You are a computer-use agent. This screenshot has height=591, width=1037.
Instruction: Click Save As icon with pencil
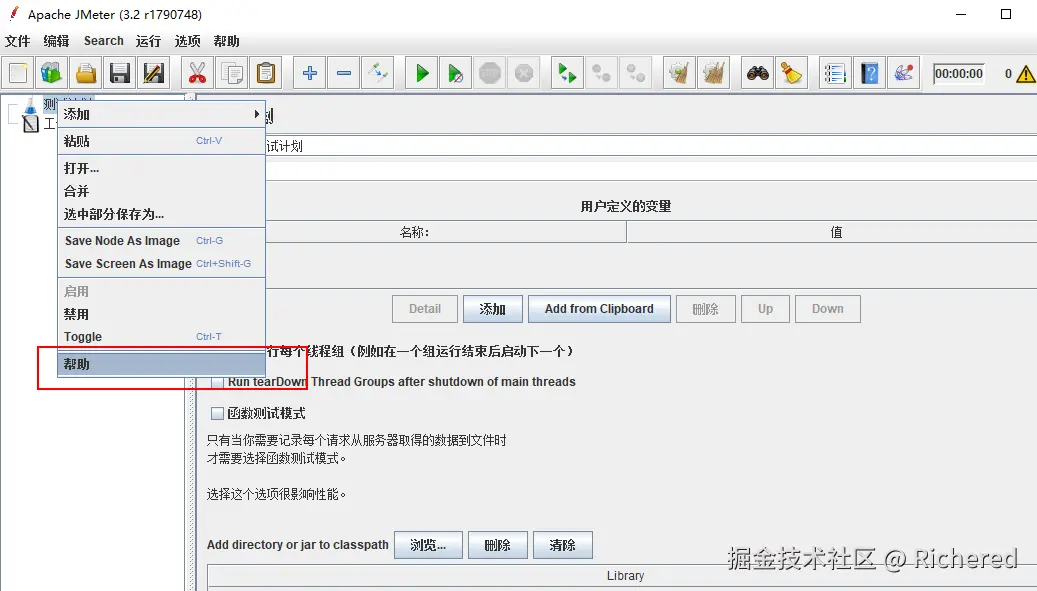pyautogui.click(x=153, y=73)
